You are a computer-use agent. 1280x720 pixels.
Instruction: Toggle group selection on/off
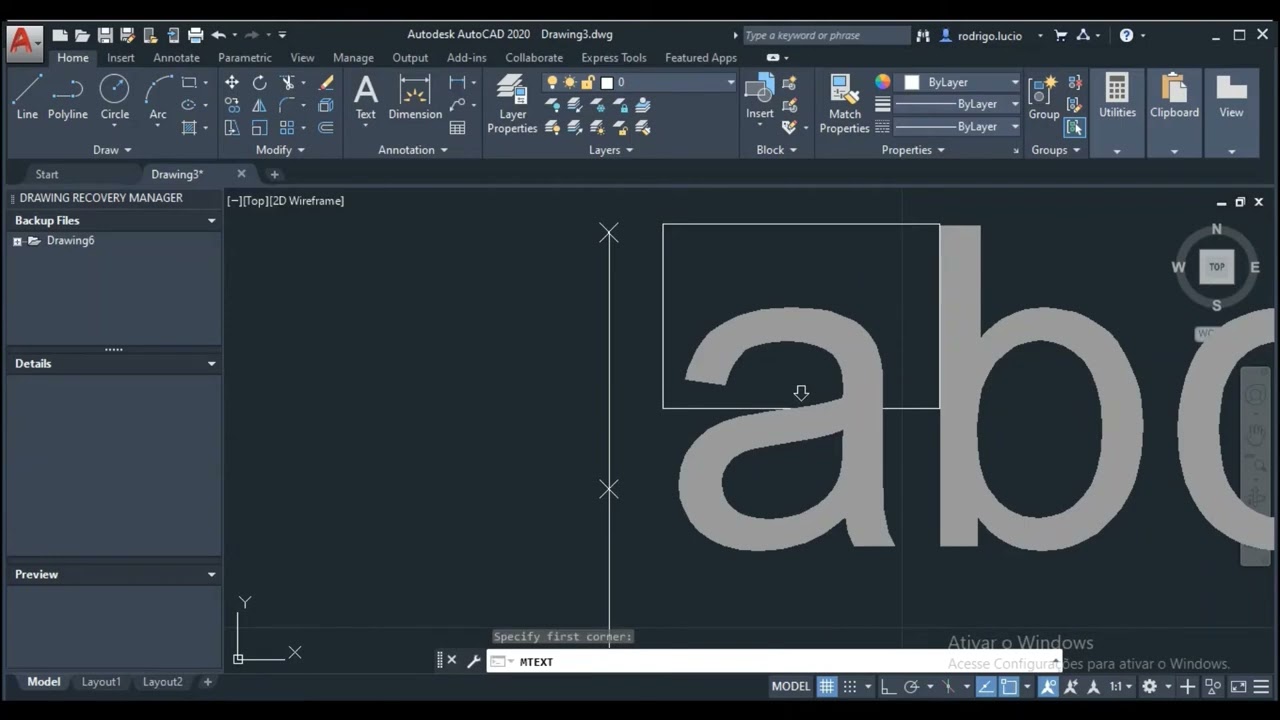tap(1074, 128)
